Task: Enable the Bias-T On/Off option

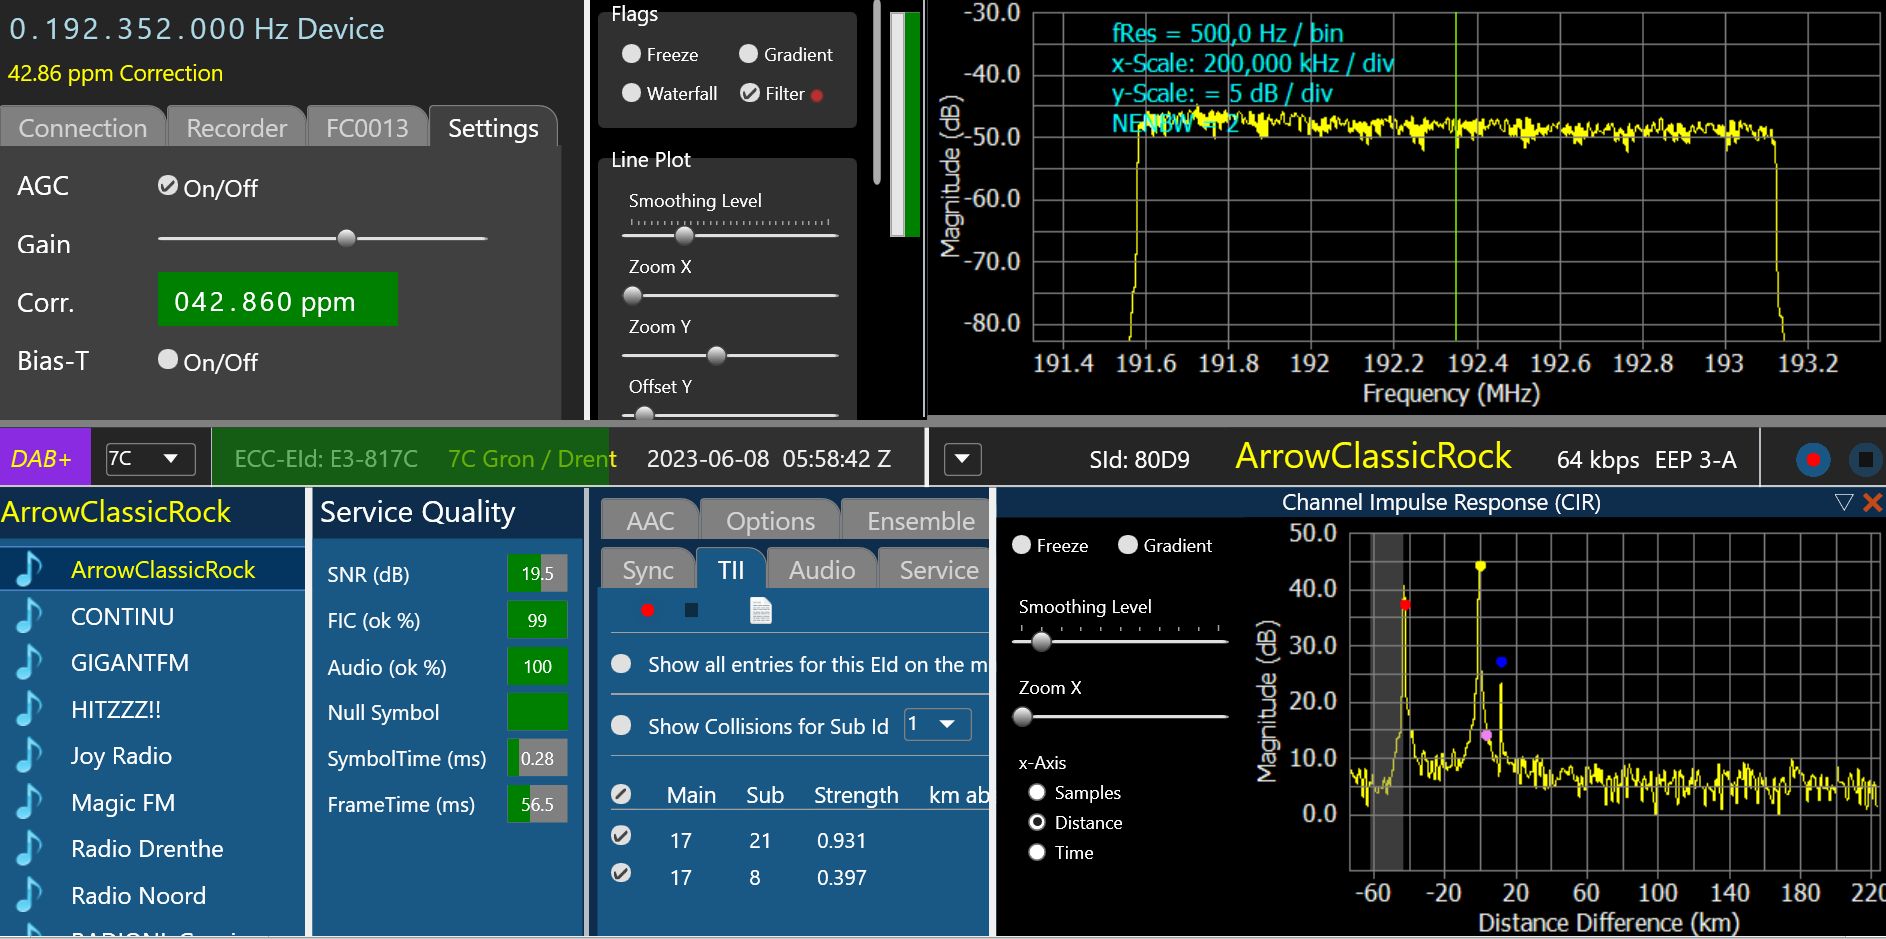Action: (168, 360)
